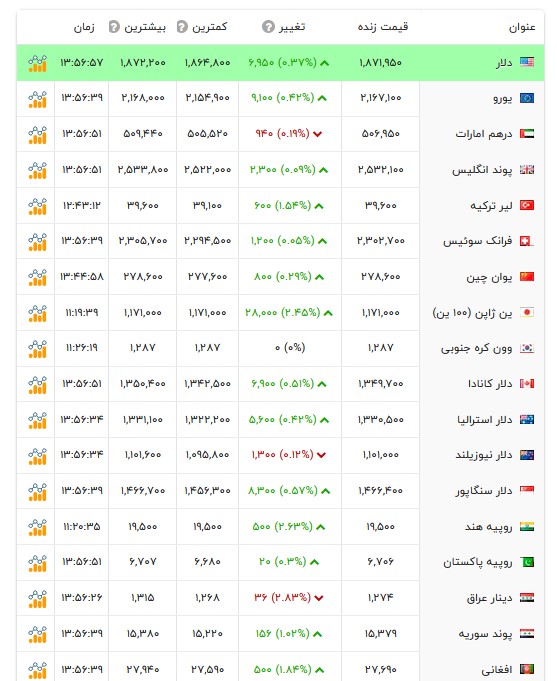Open the chart icon in the فرانک سوئیس row

tap(37, 241)
